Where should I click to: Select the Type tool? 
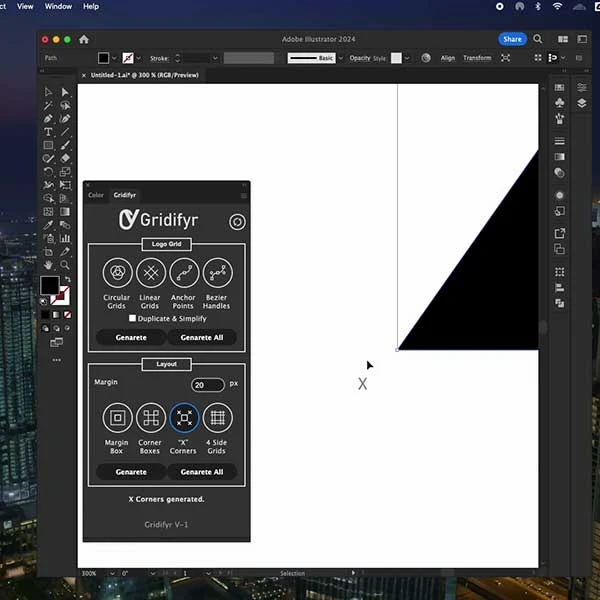point(48,132)
